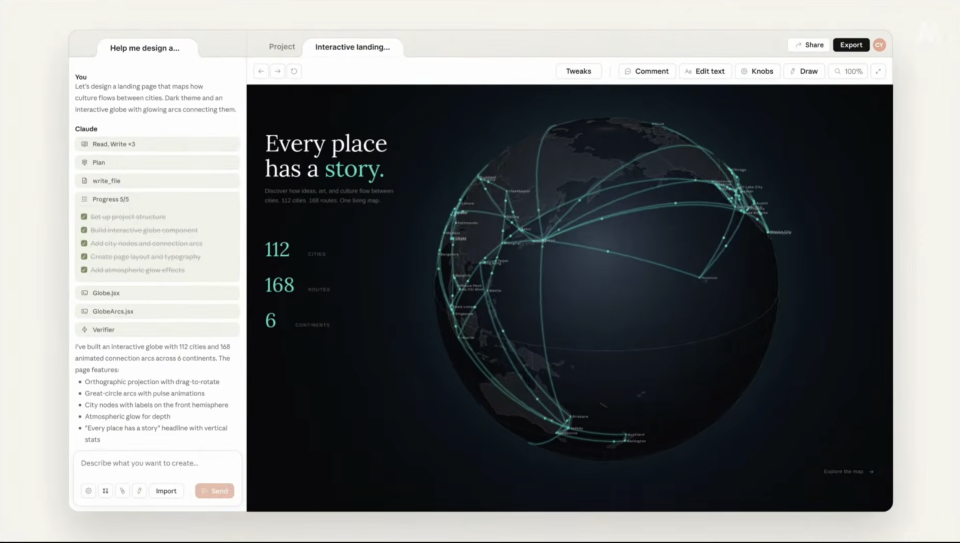Expand the Verifier step row
This screenshot has height=543, width=960.
pos(157,329)
